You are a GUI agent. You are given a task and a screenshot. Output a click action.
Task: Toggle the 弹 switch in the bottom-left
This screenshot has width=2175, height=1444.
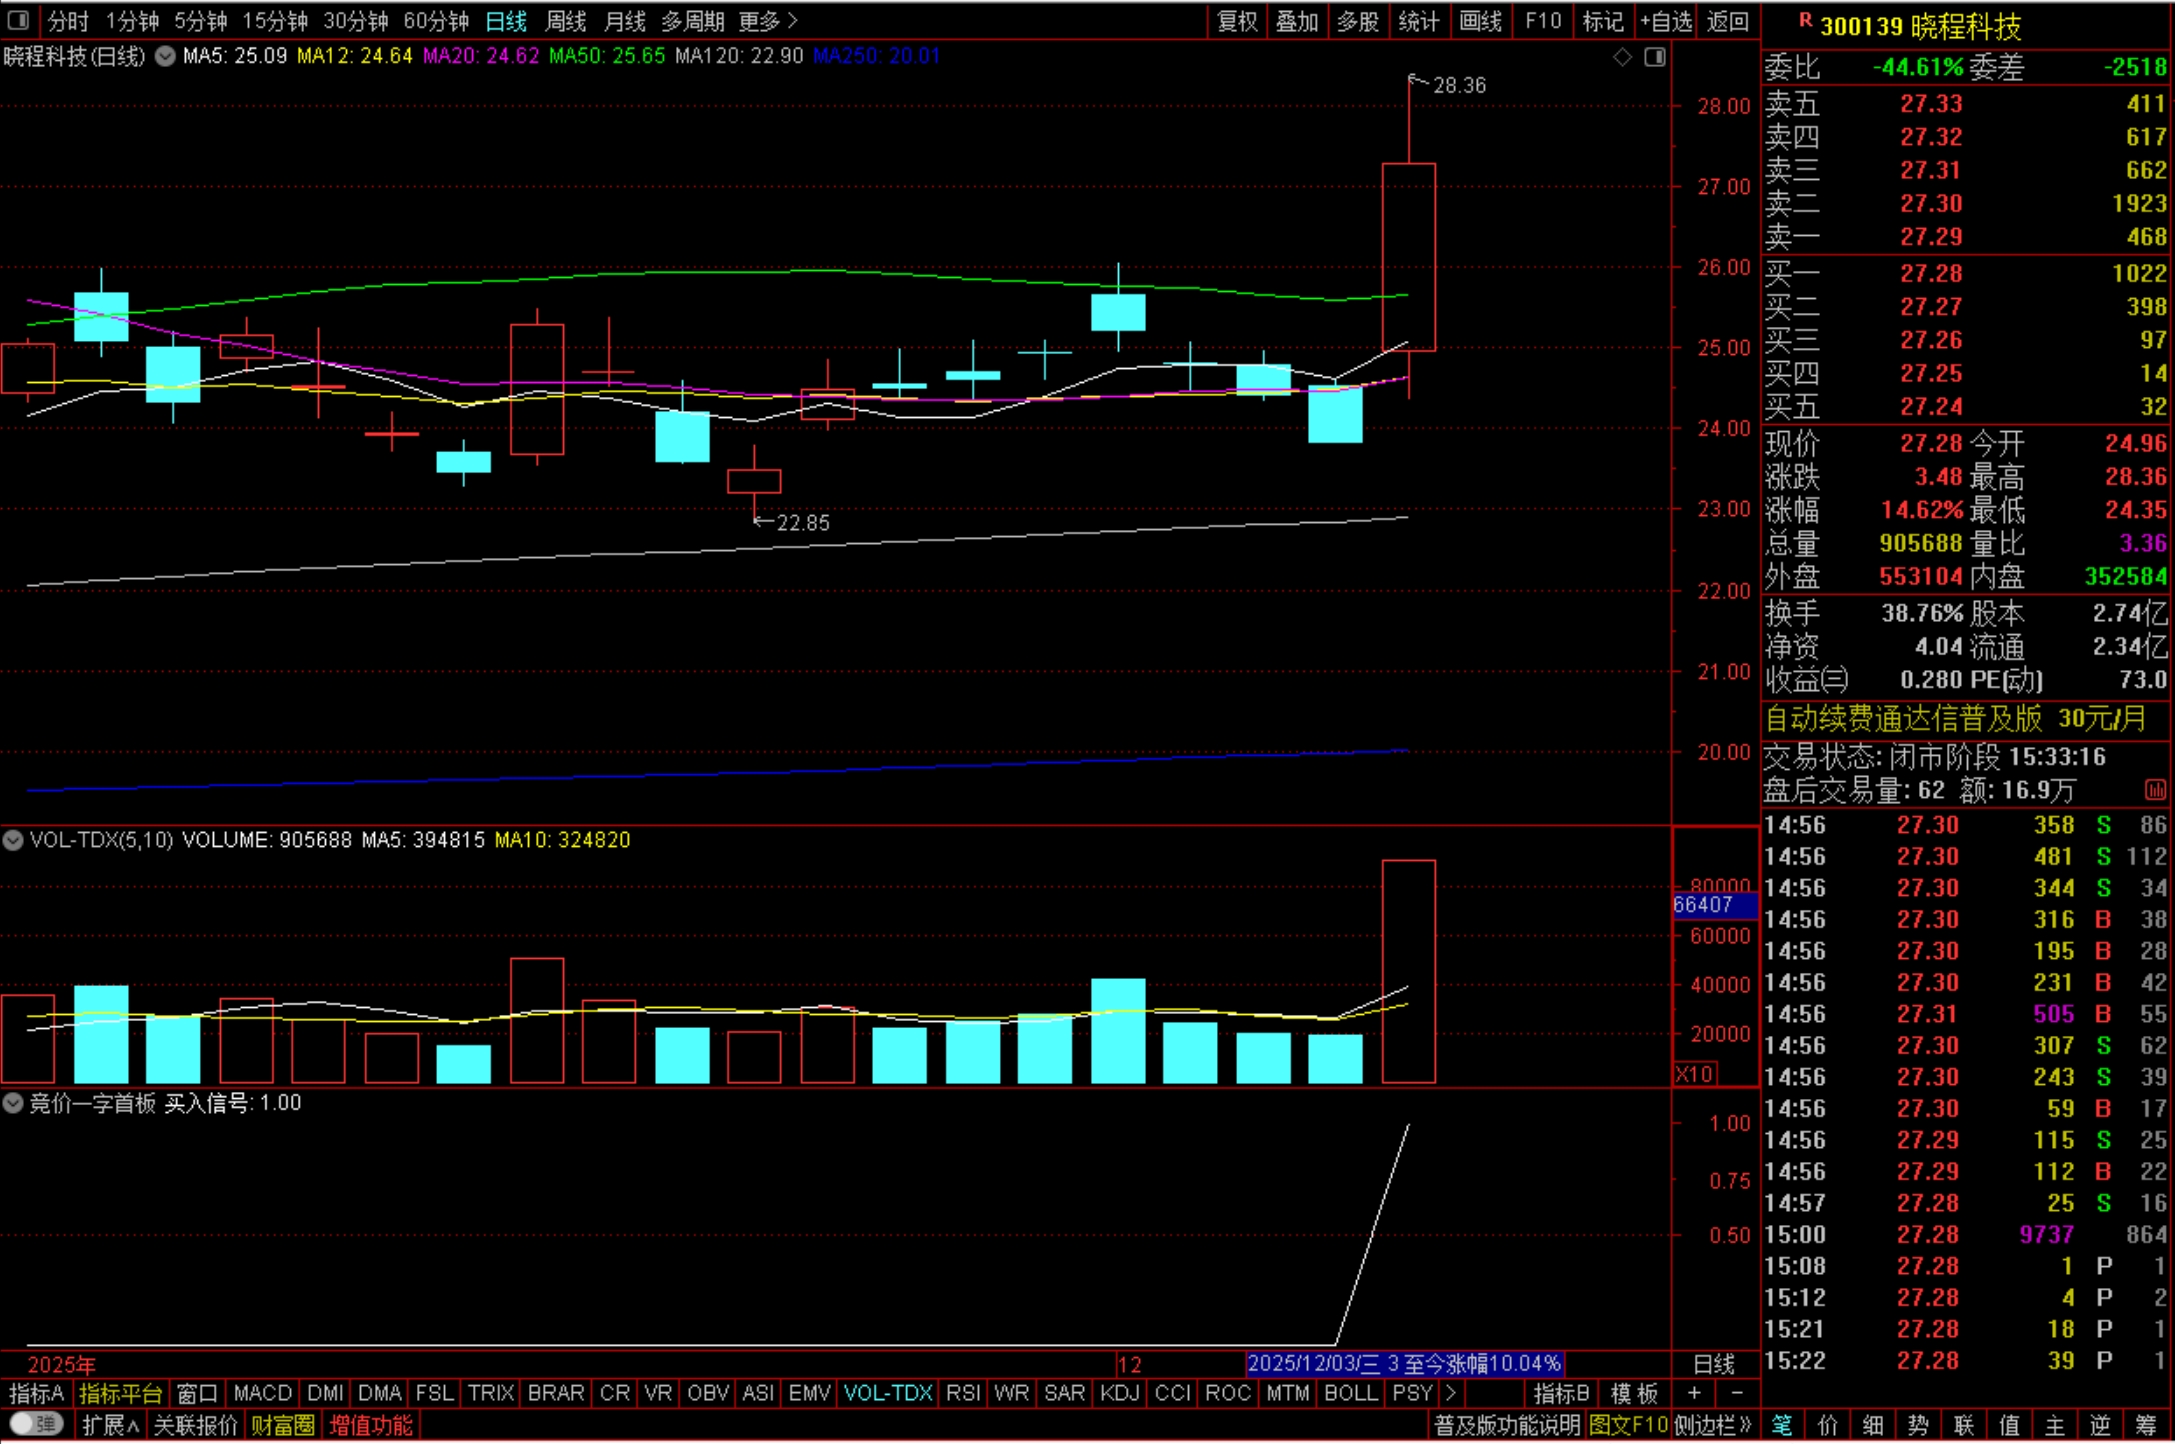point(36,1424)
